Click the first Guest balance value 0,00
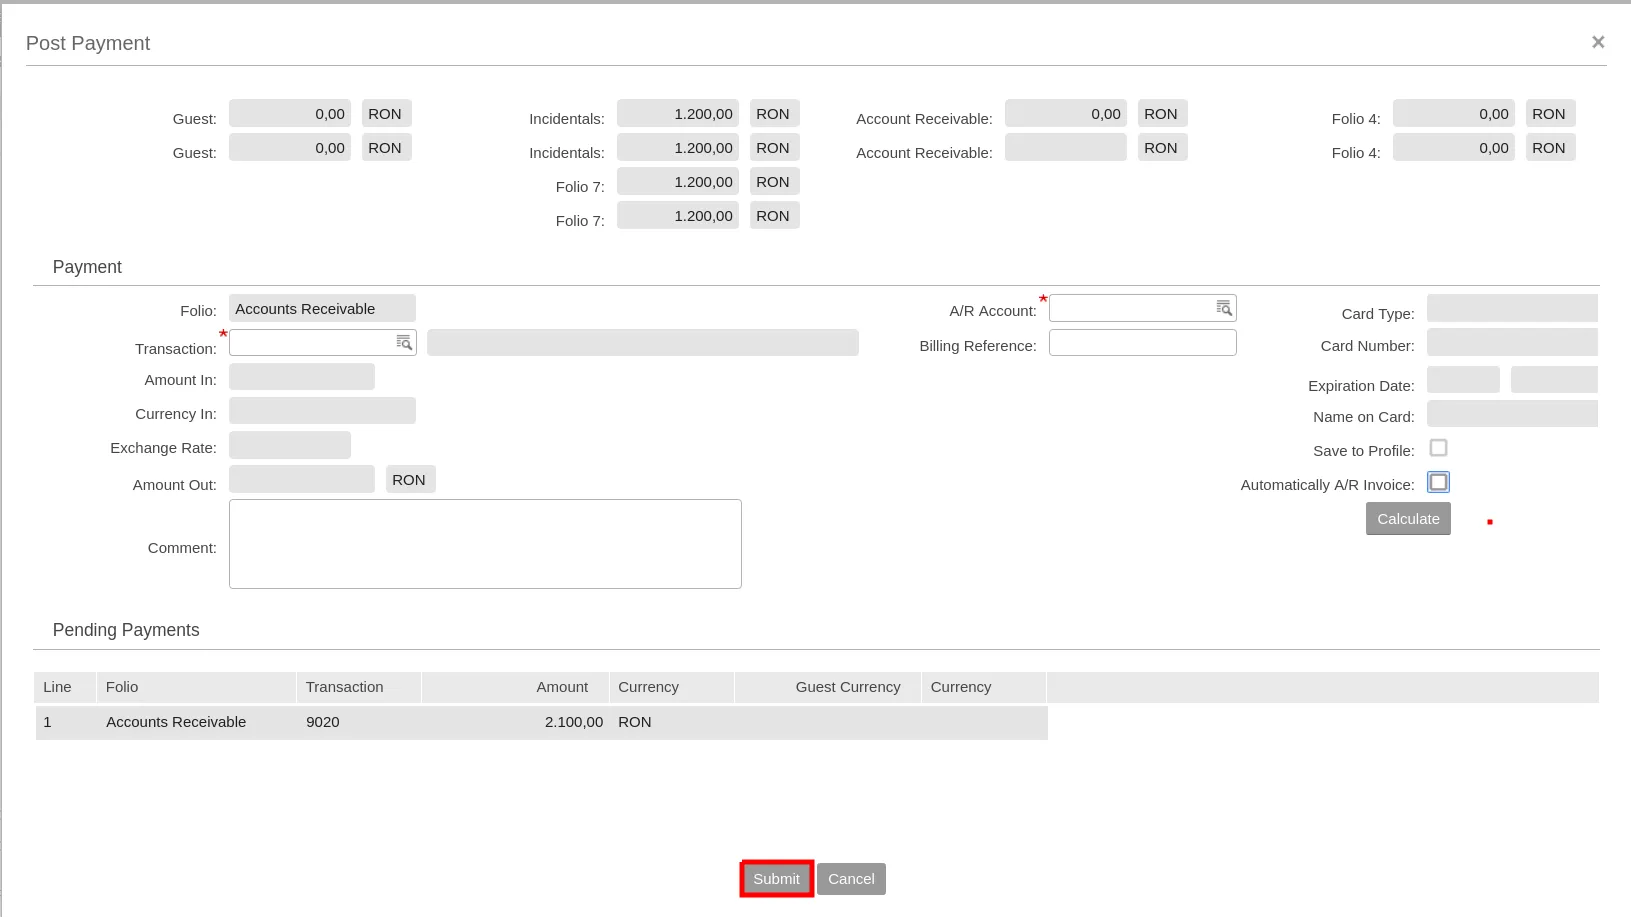Image resolution: width=1631 pixels, height=917 pixels. click(290, 114)
